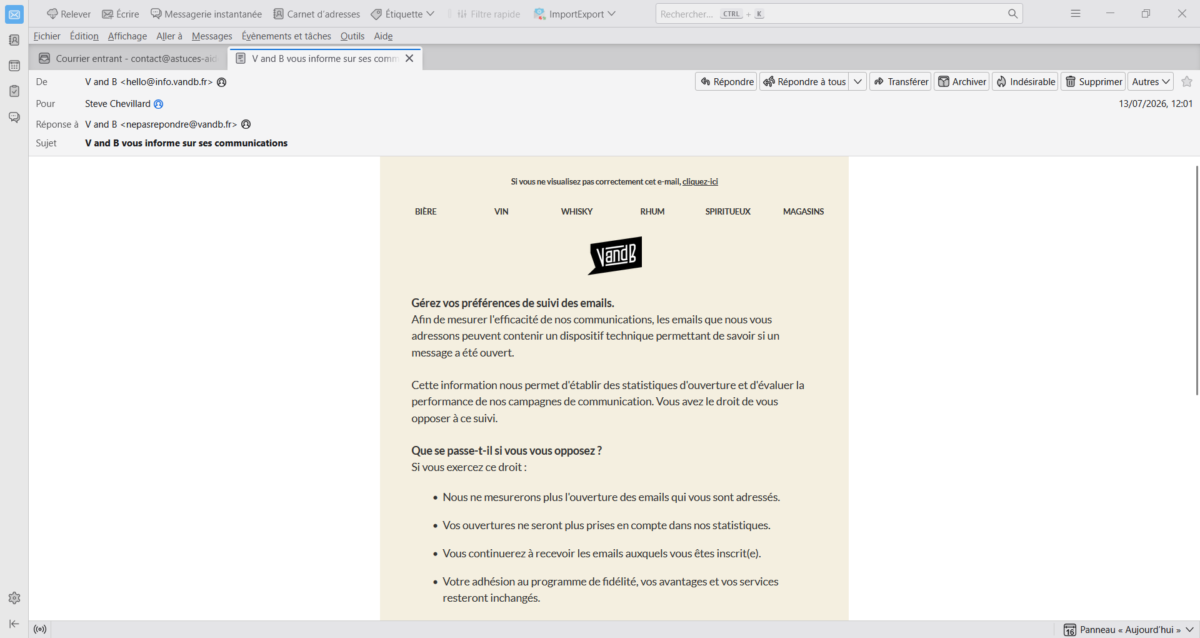Screen dimensions: 1200x638
Task: Toggle the Panneau Aujourd'hui pane
Action: coord(1127,630)
